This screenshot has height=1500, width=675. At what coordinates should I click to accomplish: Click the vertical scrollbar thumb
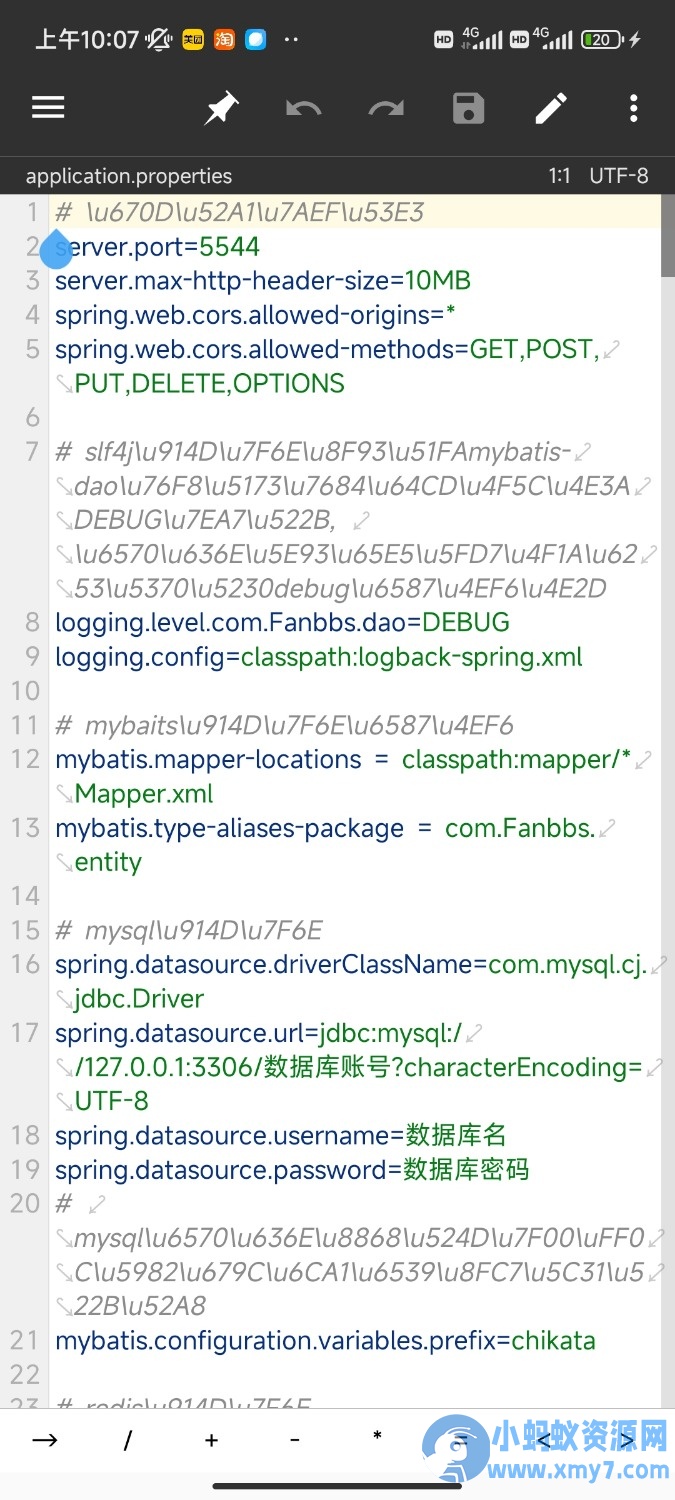point(668,236)
